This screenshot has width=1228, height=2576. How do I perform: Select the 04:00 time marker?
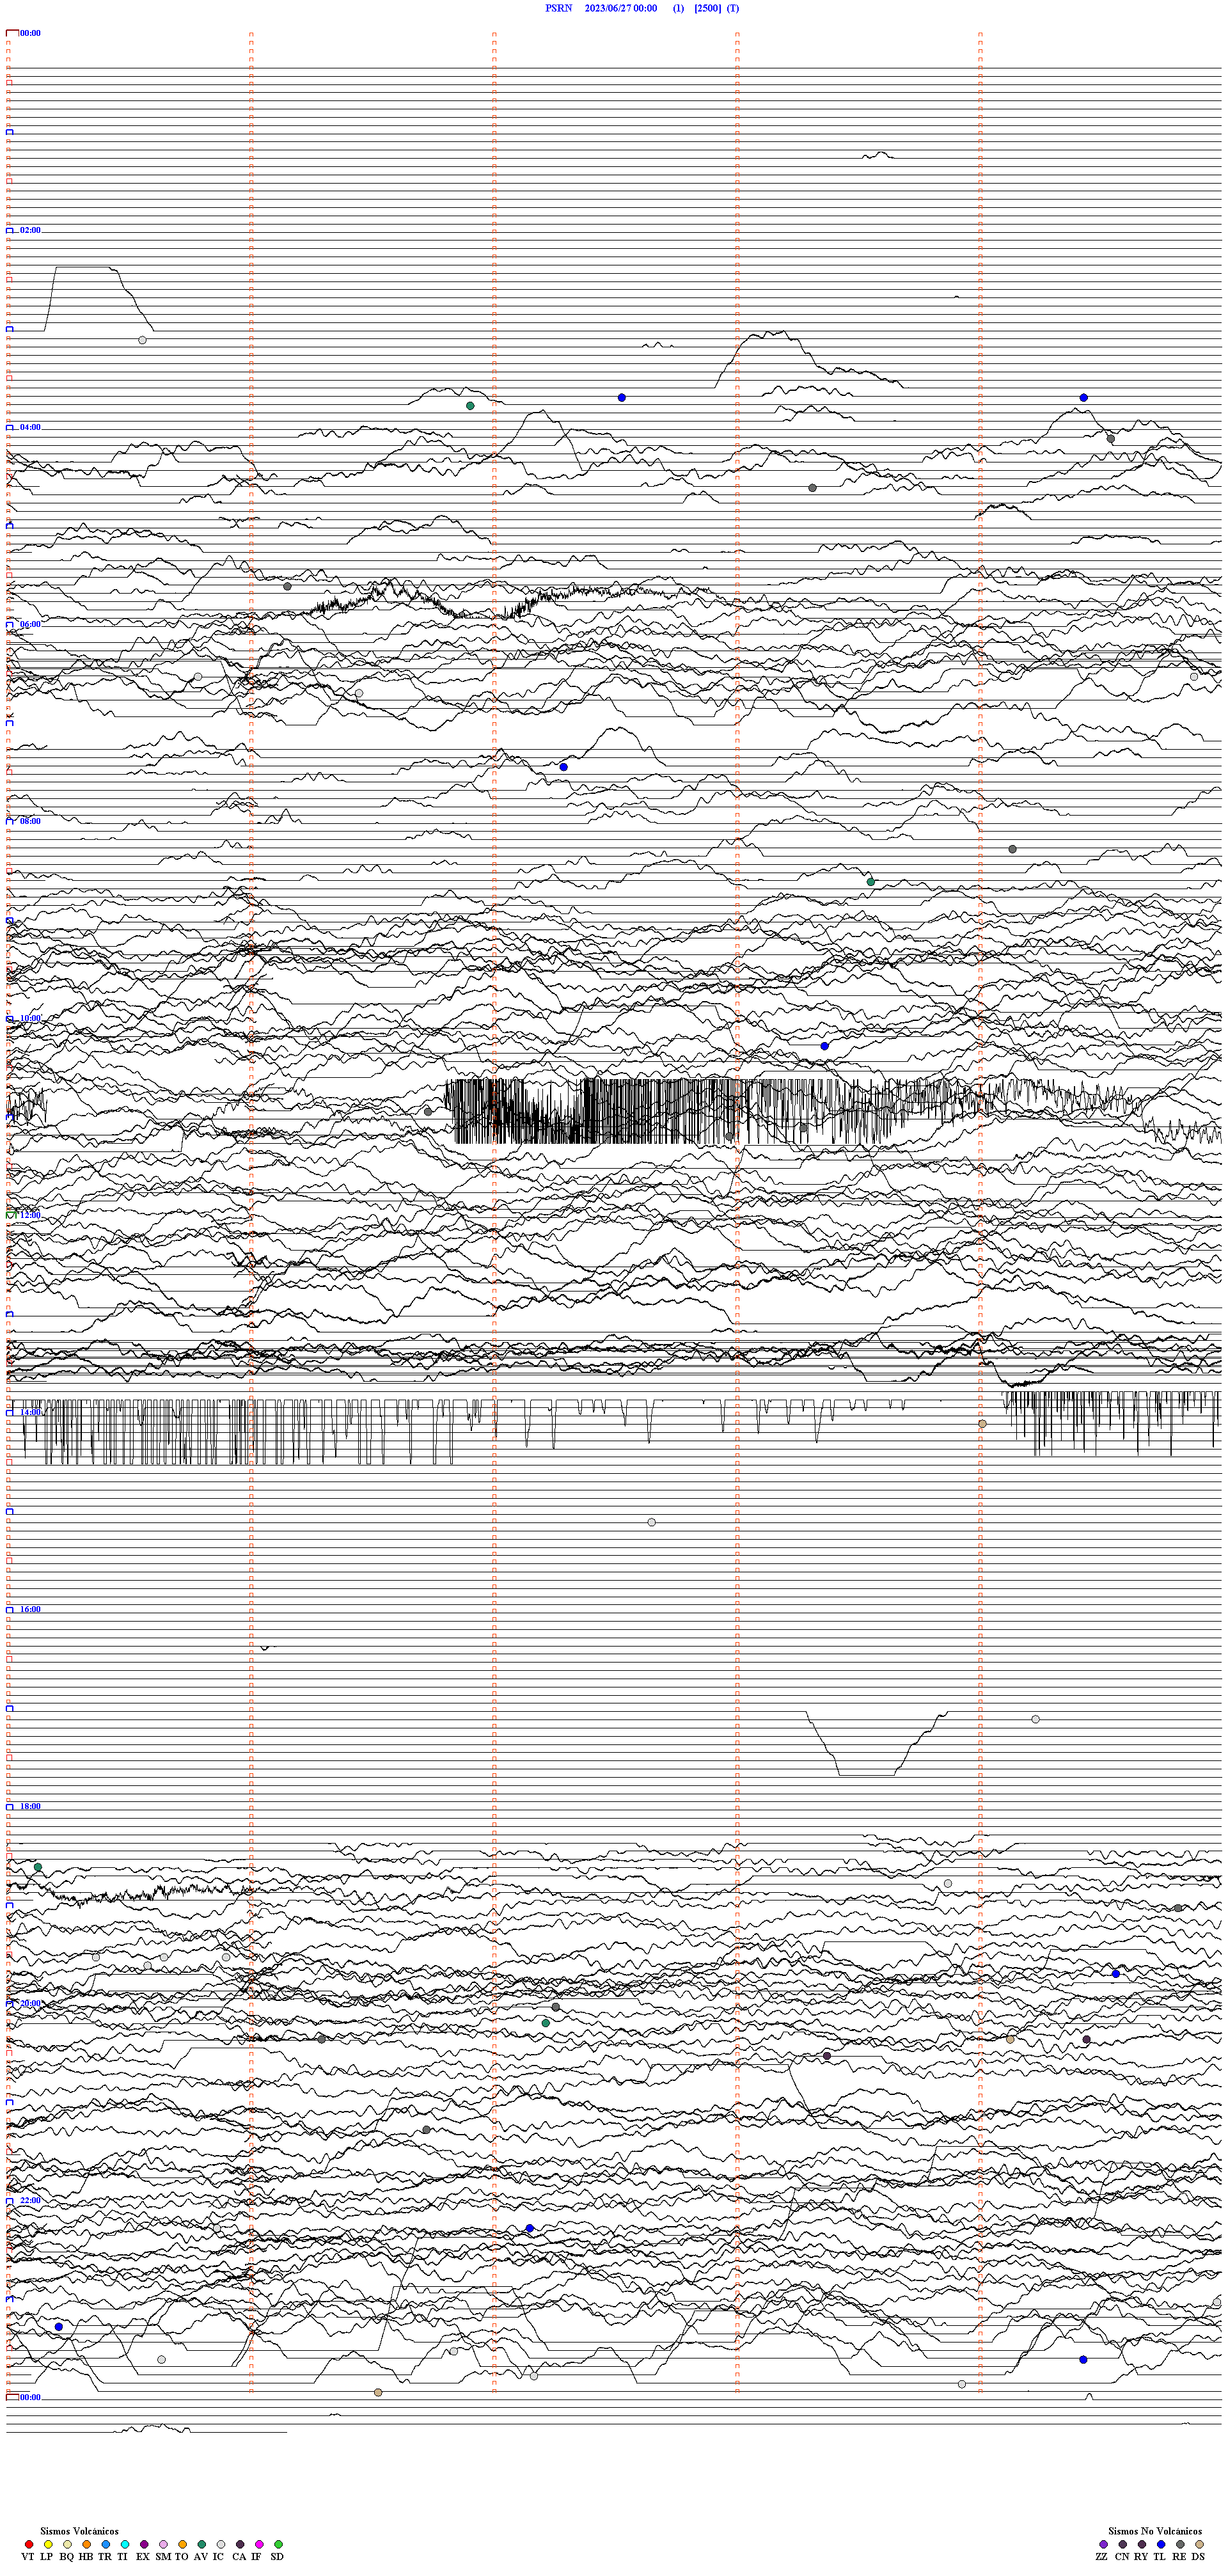click(x=30, y=427)
